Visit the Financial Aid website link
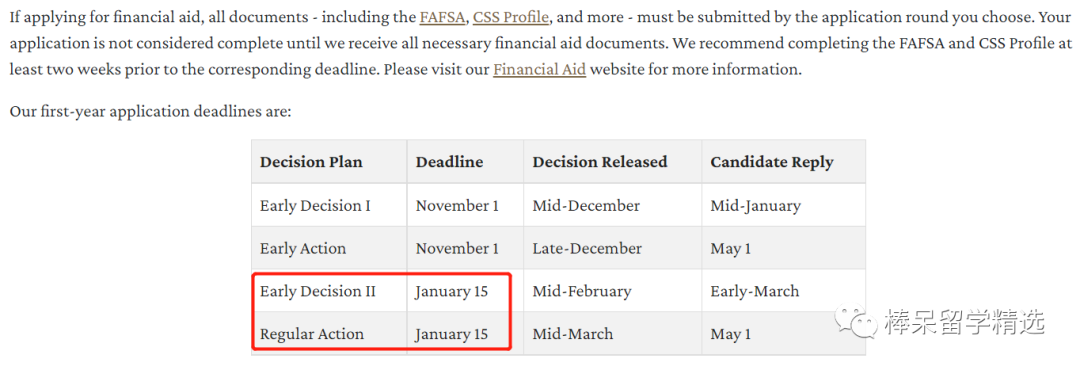The width and height of the screenshot is (1080, 370). tap(539, 70)
